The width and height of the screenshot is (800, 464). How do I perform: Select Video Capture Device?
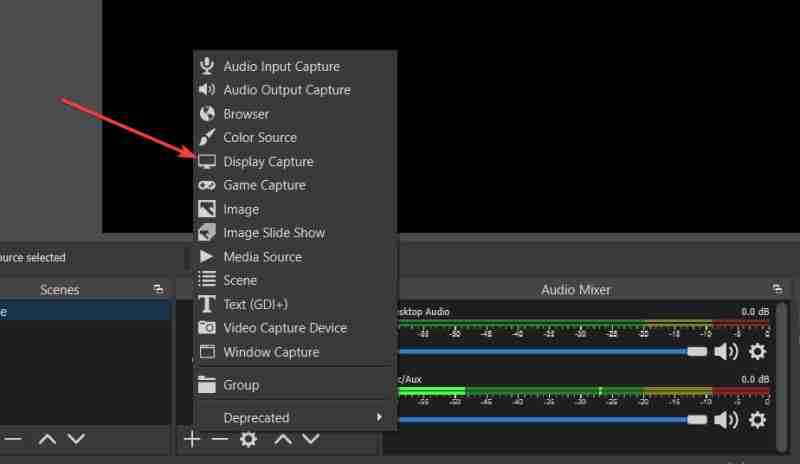click(x=295, y=328)
